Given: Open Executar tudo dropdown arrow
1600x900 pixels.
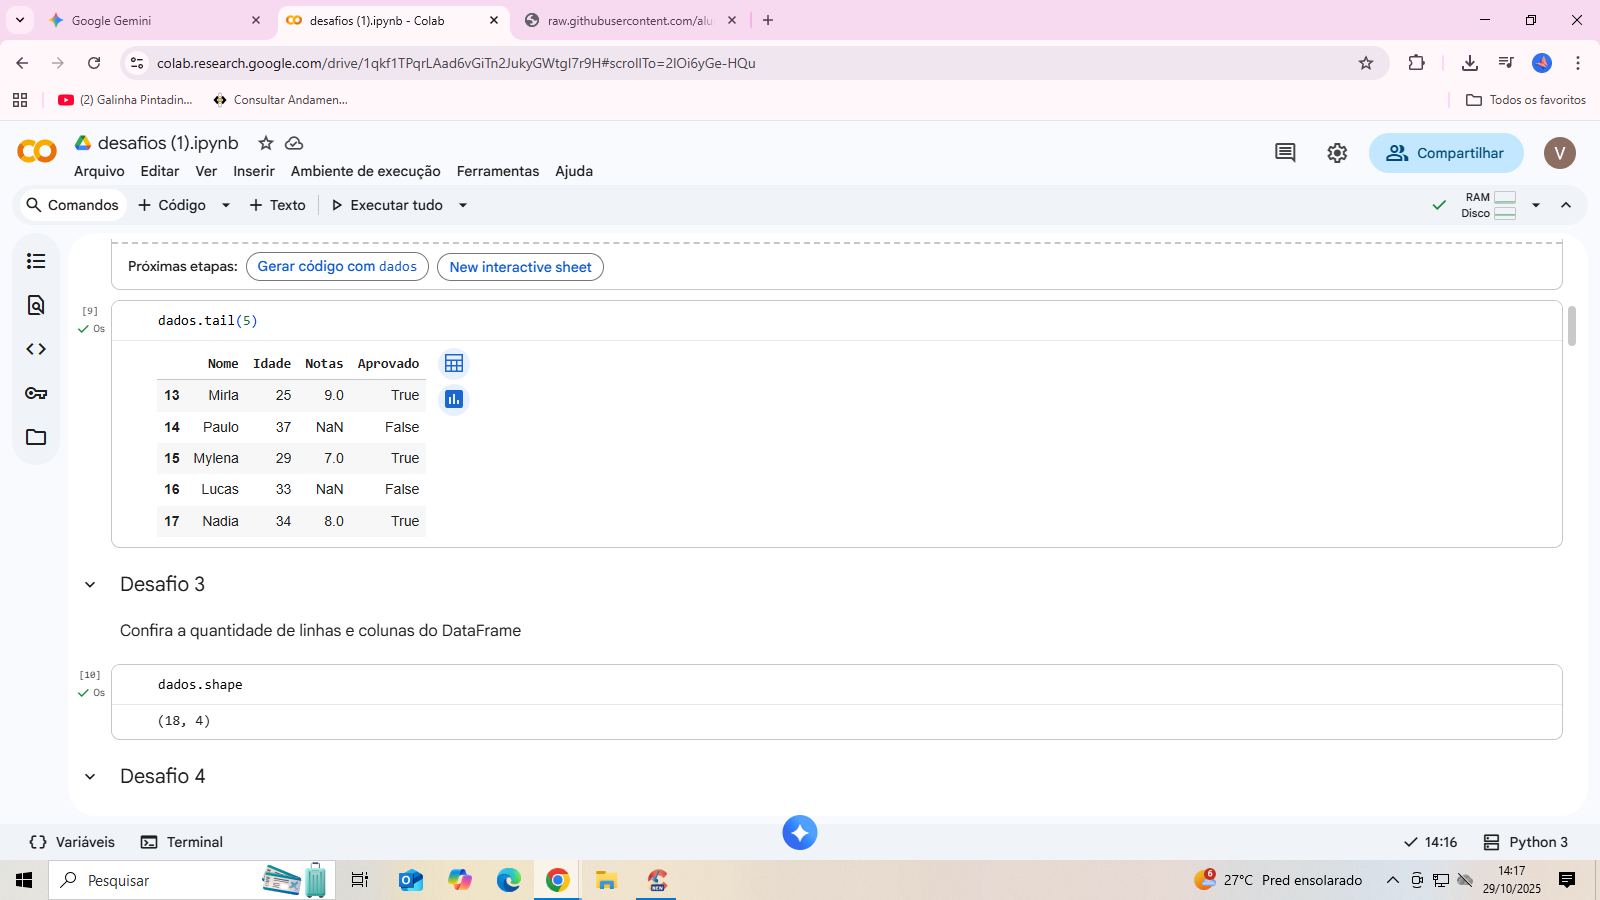Looking at the screenshot, I should click(463, 205).
